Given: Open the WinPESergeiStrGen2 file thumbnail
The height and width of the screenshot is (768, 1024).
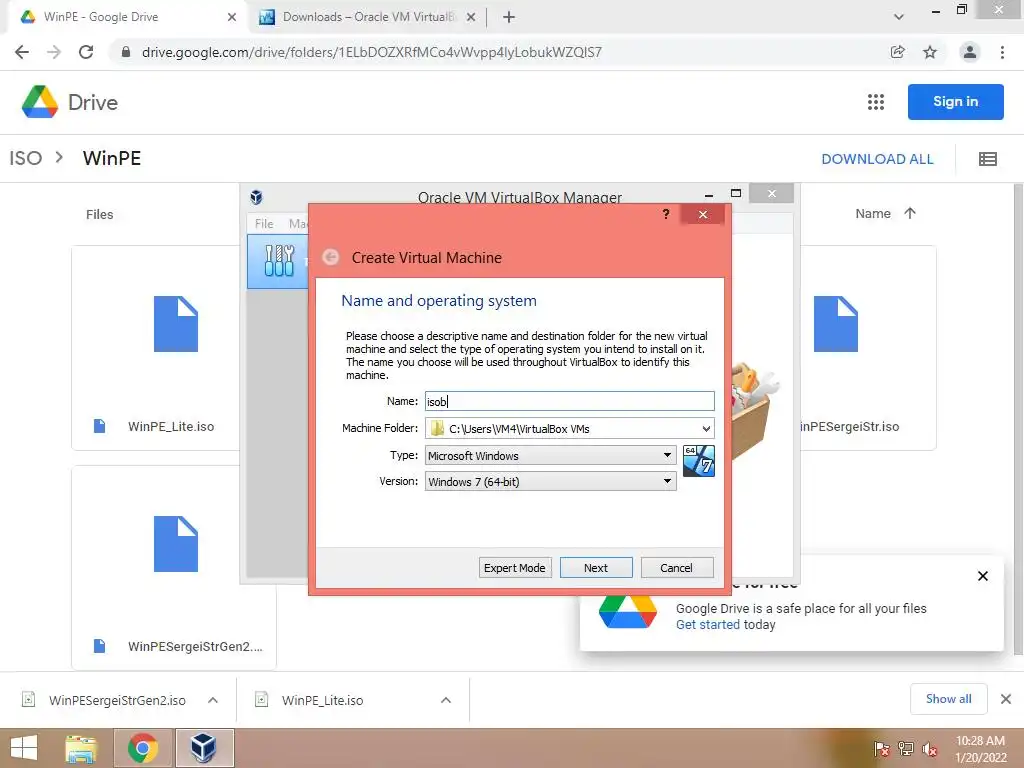Looking at the screenshot, I should [x=175, y=544].
